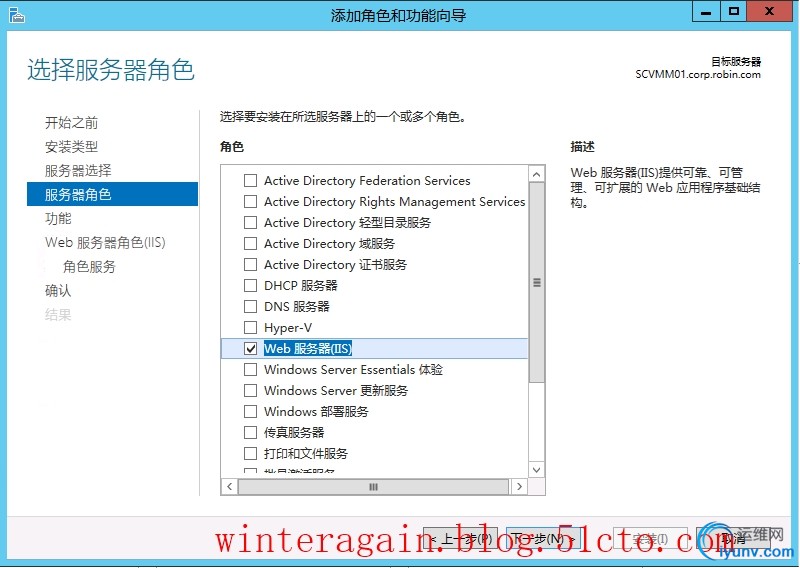Viewport: 800px width, 568px height.
Task: Close the 添加角色和功能向导 window
Action: click(x=770, y=11)
